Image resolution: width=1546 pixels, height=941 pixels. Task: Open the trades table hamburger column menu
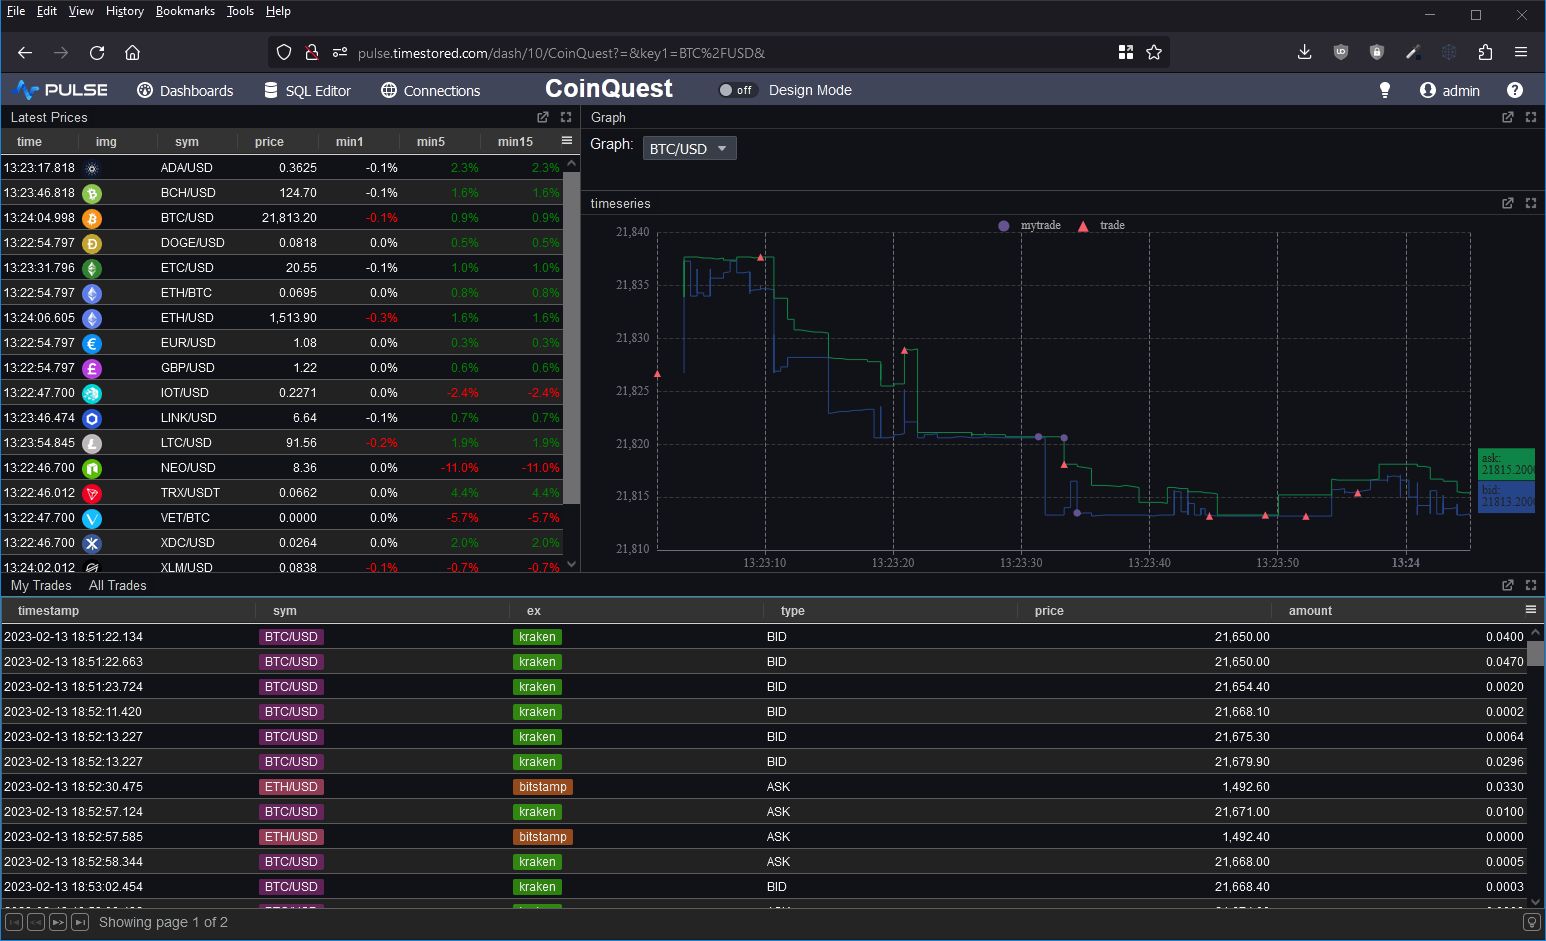click(x=1530, y=610)
